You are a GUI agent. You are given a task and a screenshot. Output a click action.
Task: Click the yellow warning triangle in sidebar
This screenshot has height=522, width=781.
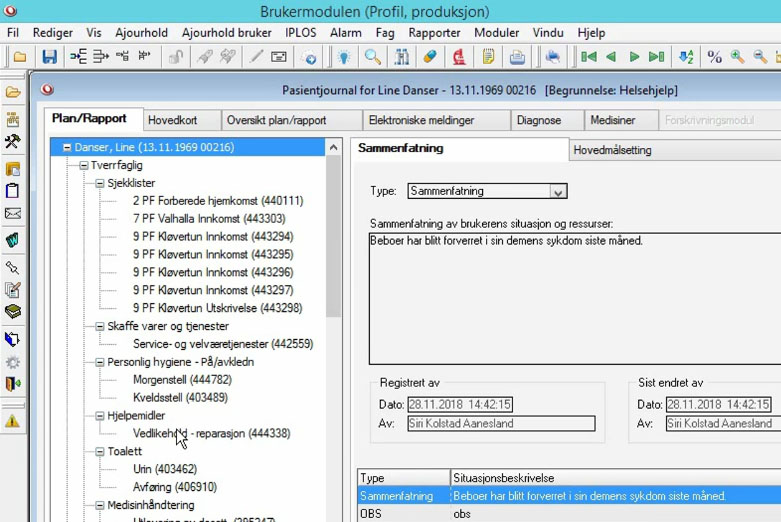(13, 421)
